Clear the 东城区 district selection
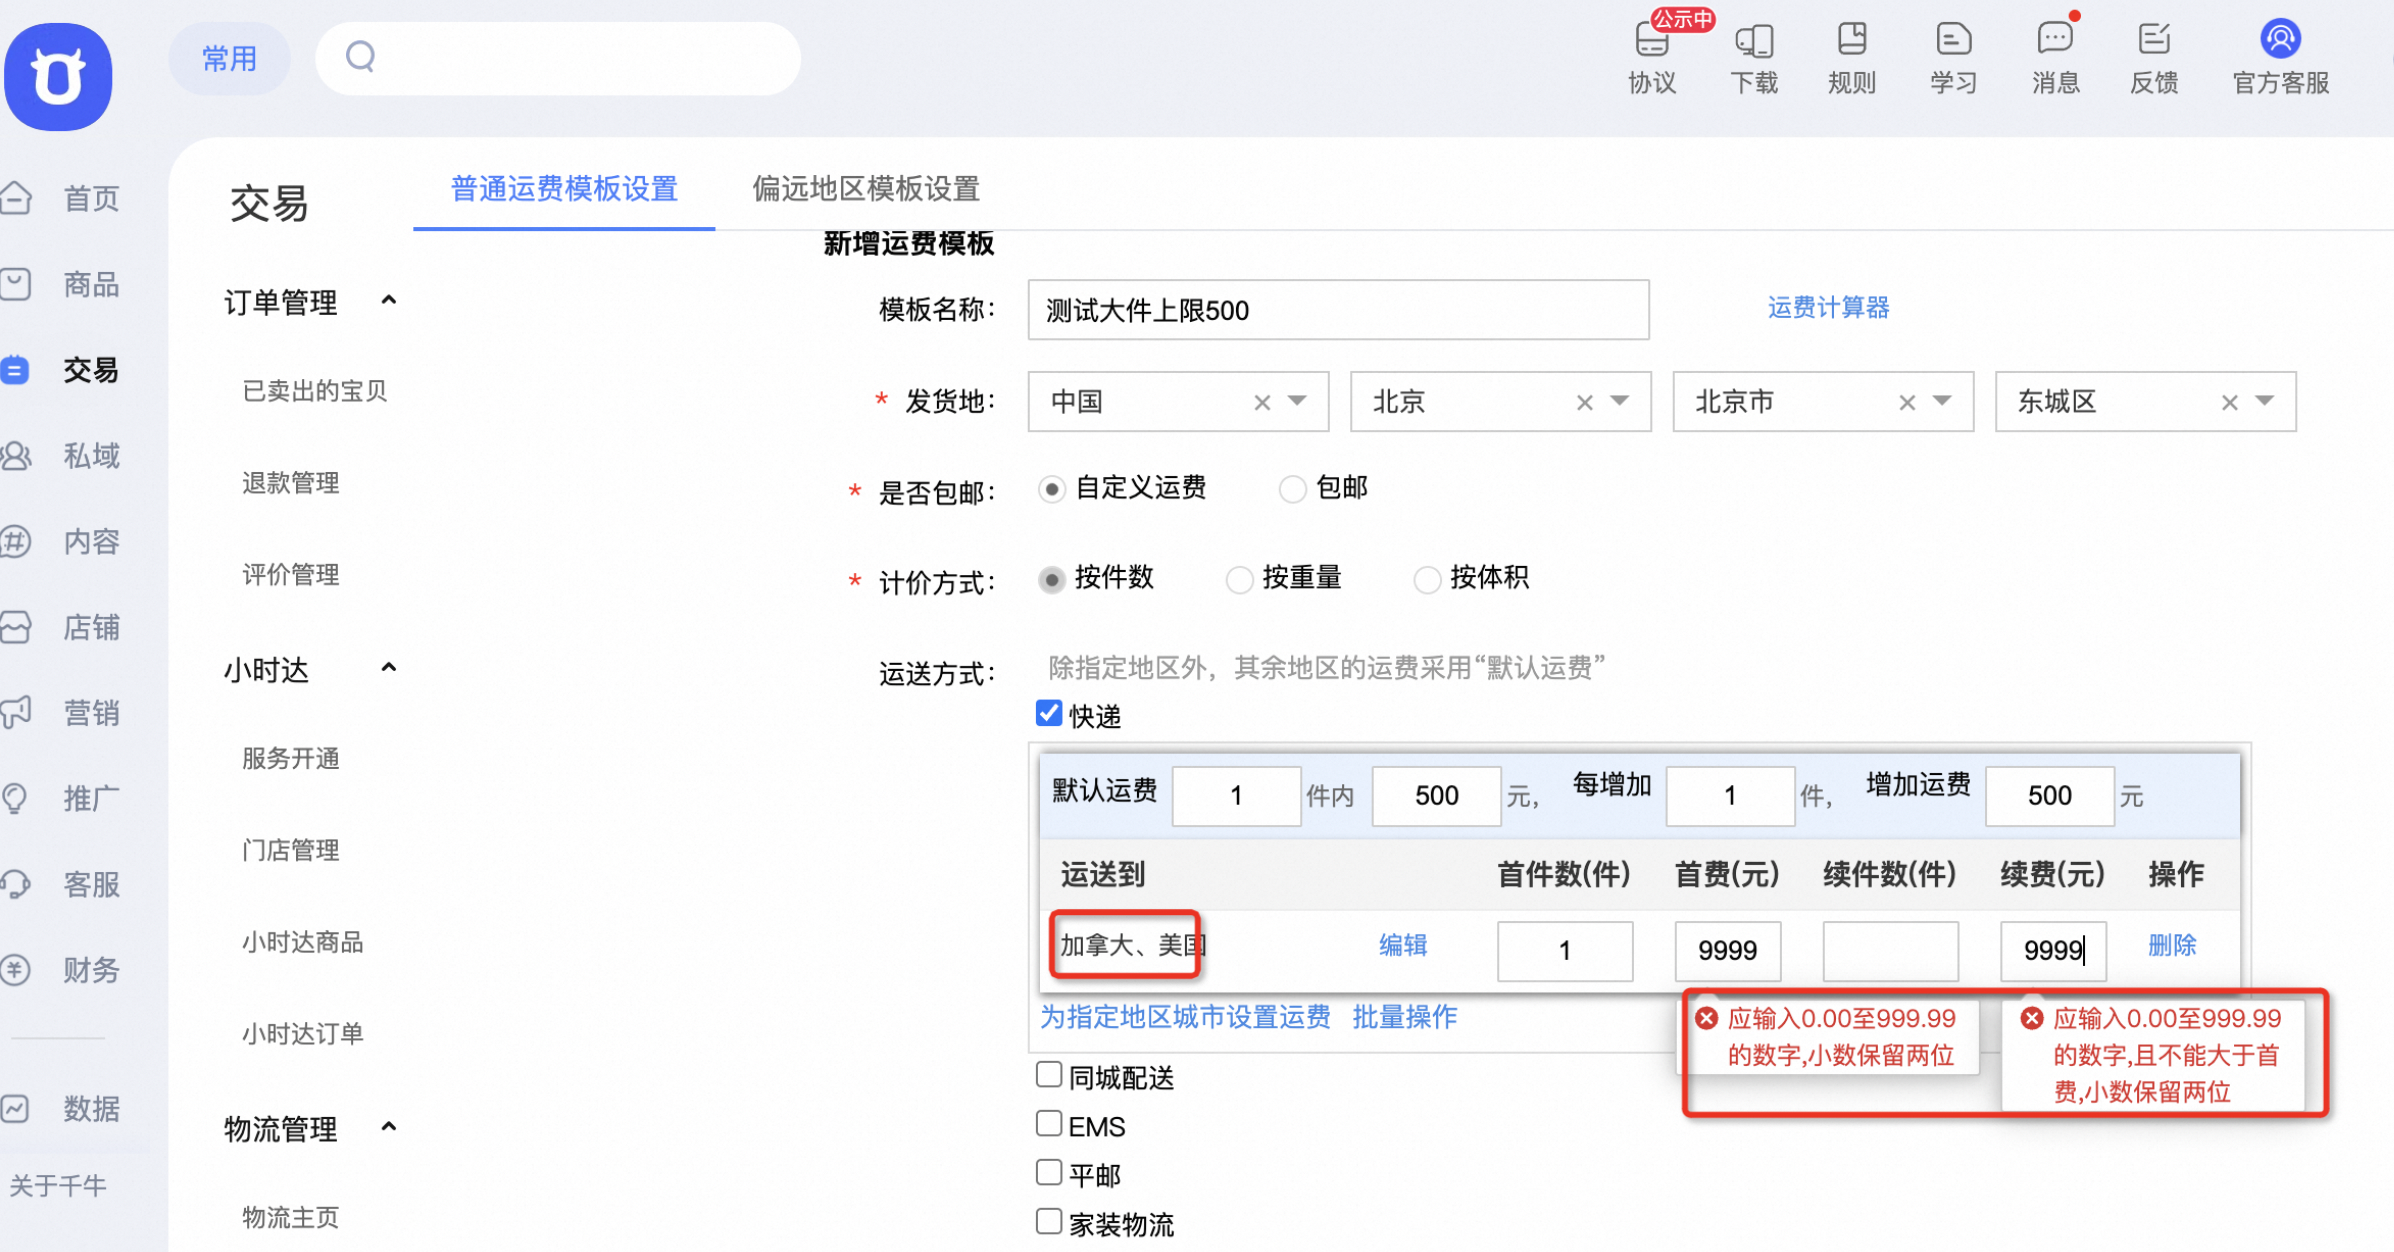Screen dimensions: 2394x1252 point(2229,402)
